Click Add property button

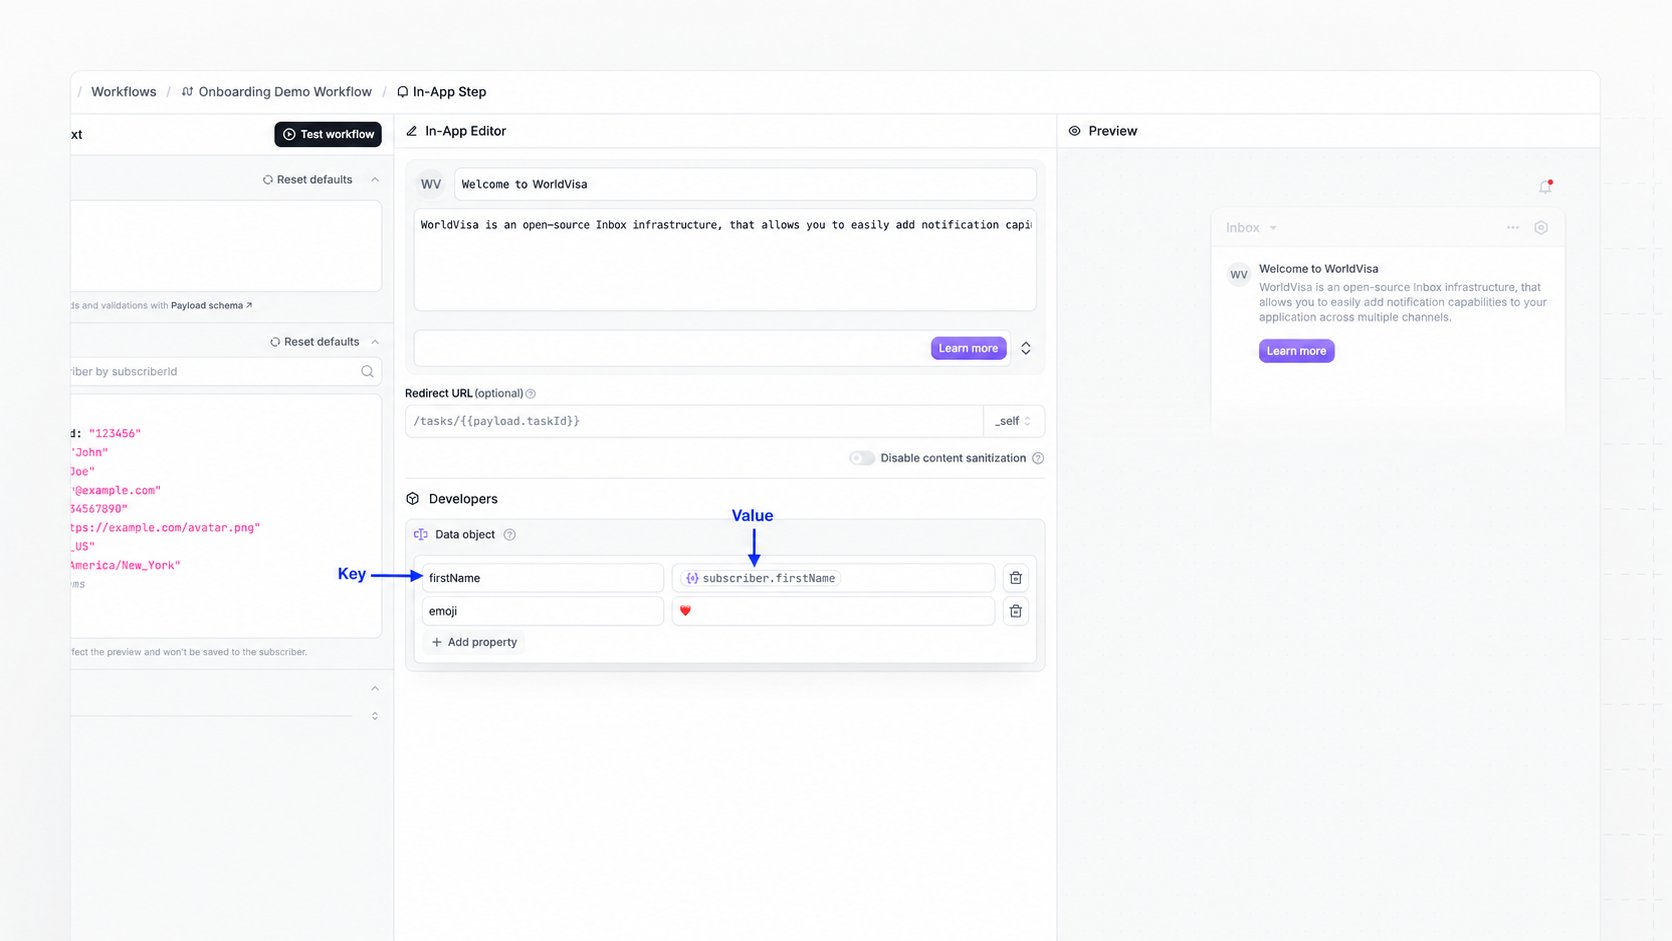click(x=474, y=642)
